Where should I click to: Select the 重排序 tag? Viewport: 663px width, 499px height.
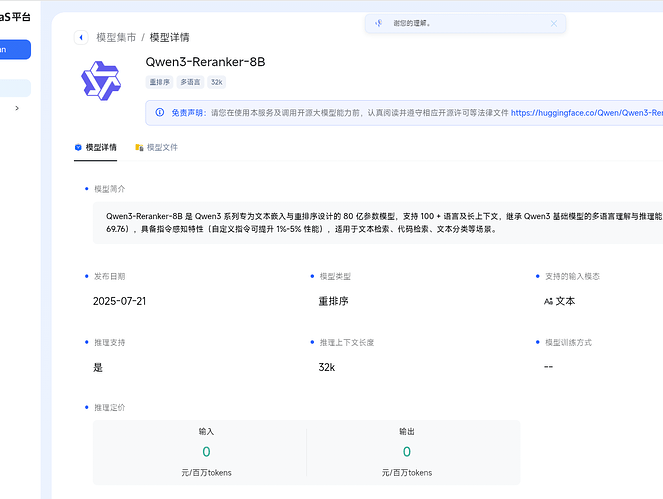[x=159, y=82]
